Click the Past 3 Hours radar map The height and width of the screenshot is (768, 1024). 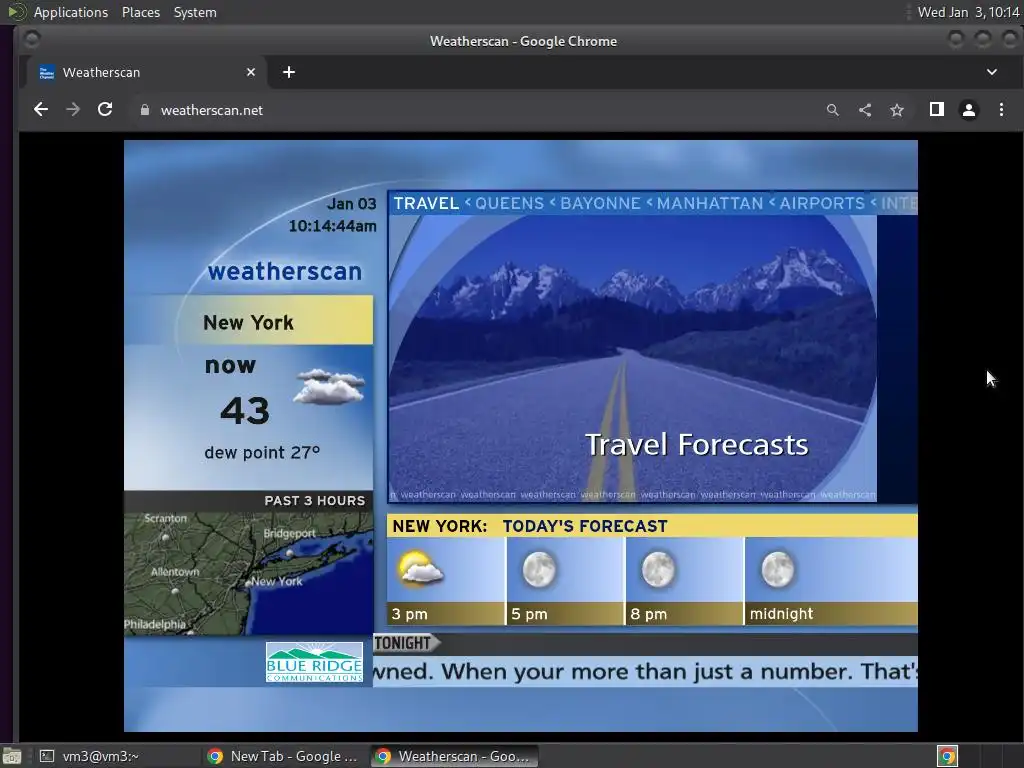pyautogui.click(x=248, y=573)
